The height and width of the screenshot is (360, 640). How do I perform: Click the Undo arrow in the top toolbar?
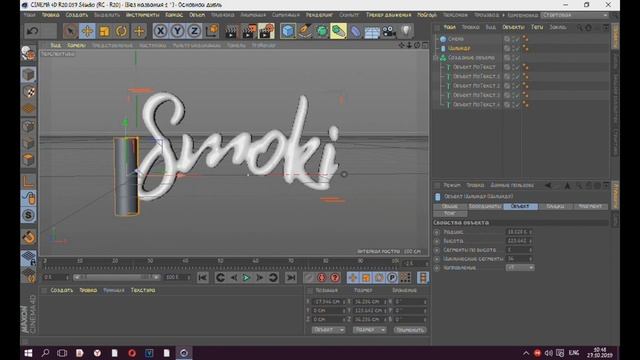pos(32,31)
